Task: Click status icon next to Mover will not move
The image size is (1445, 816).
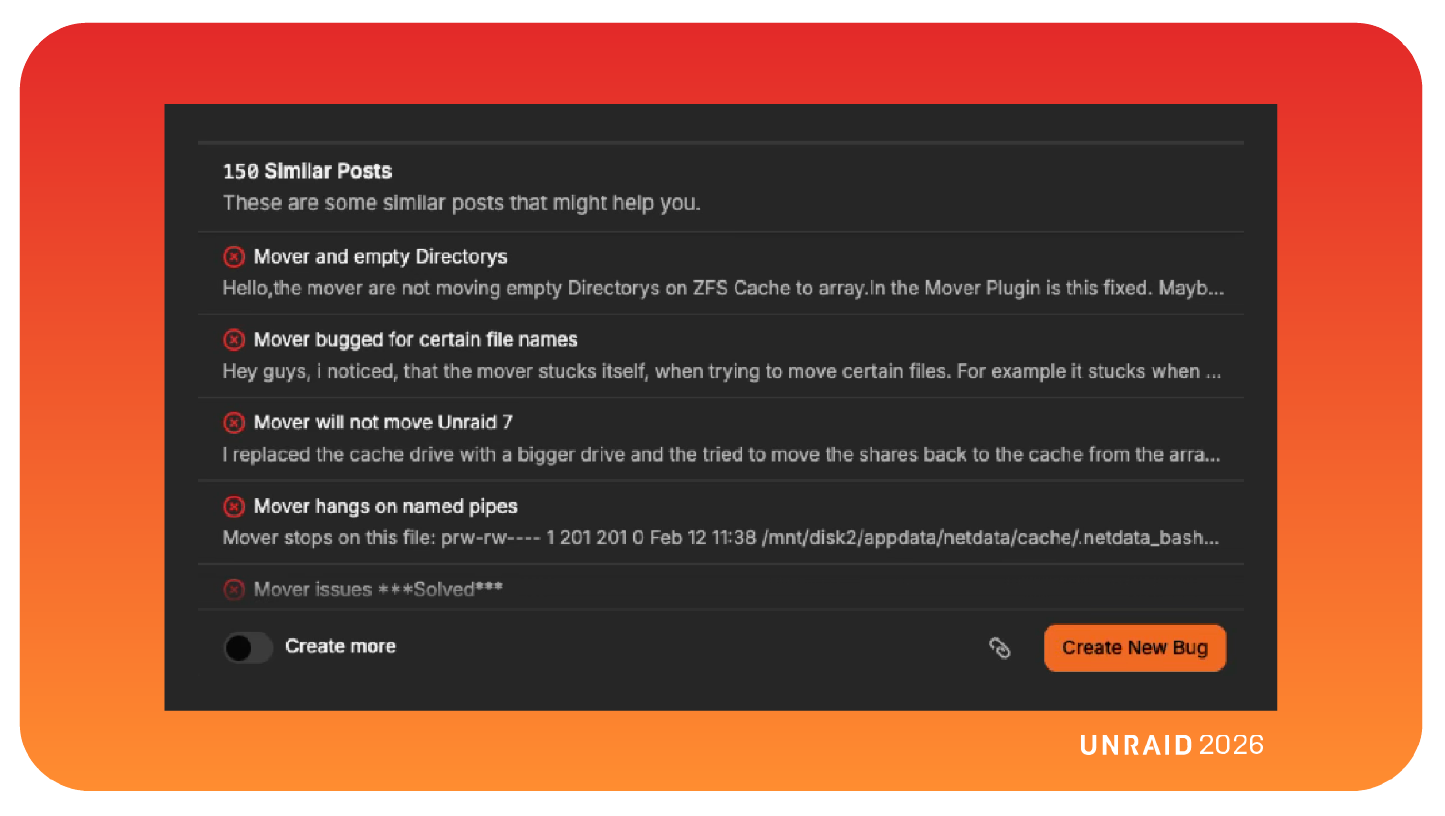Action: tap(233, 423)
